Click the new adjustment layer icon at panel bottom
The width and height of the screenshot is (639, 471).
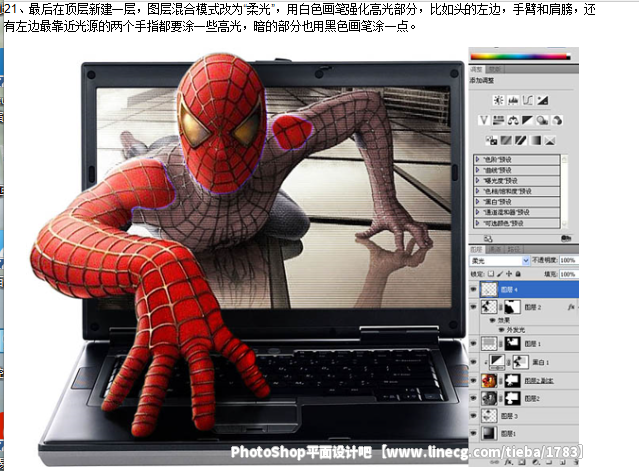[x=536, y=462]
